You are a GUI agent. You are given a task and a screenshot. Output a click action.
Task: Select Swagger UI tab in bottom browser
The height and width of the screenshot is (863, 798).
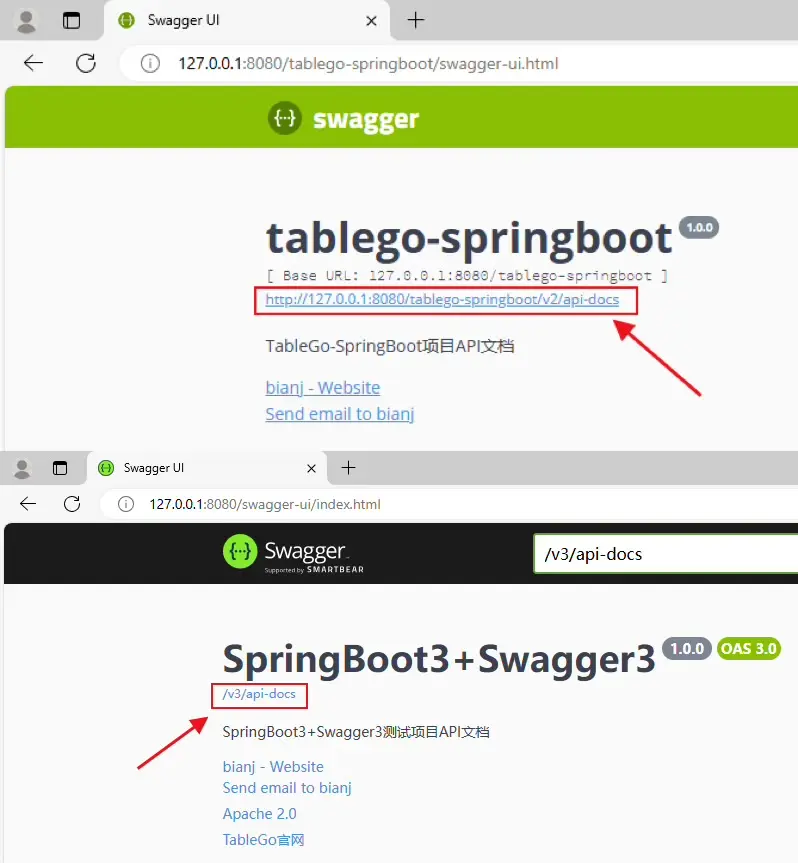point(207,468)
